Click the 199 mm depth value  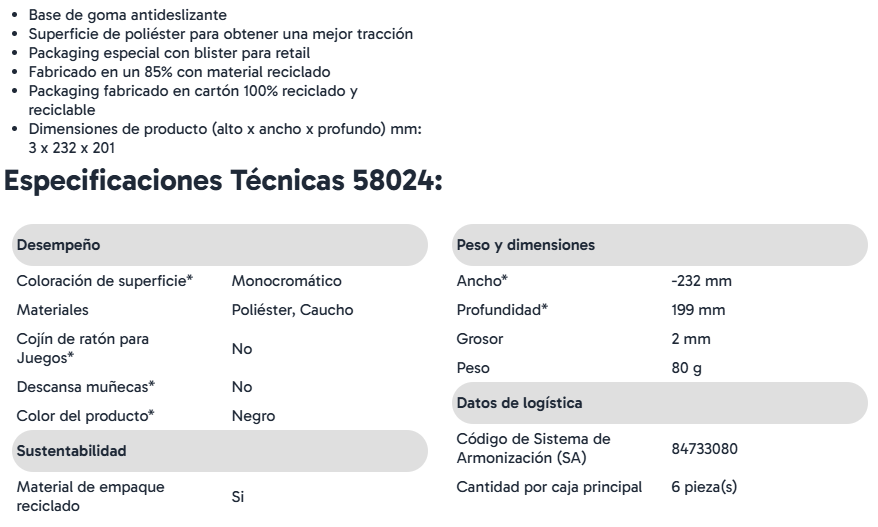point(698,310)
